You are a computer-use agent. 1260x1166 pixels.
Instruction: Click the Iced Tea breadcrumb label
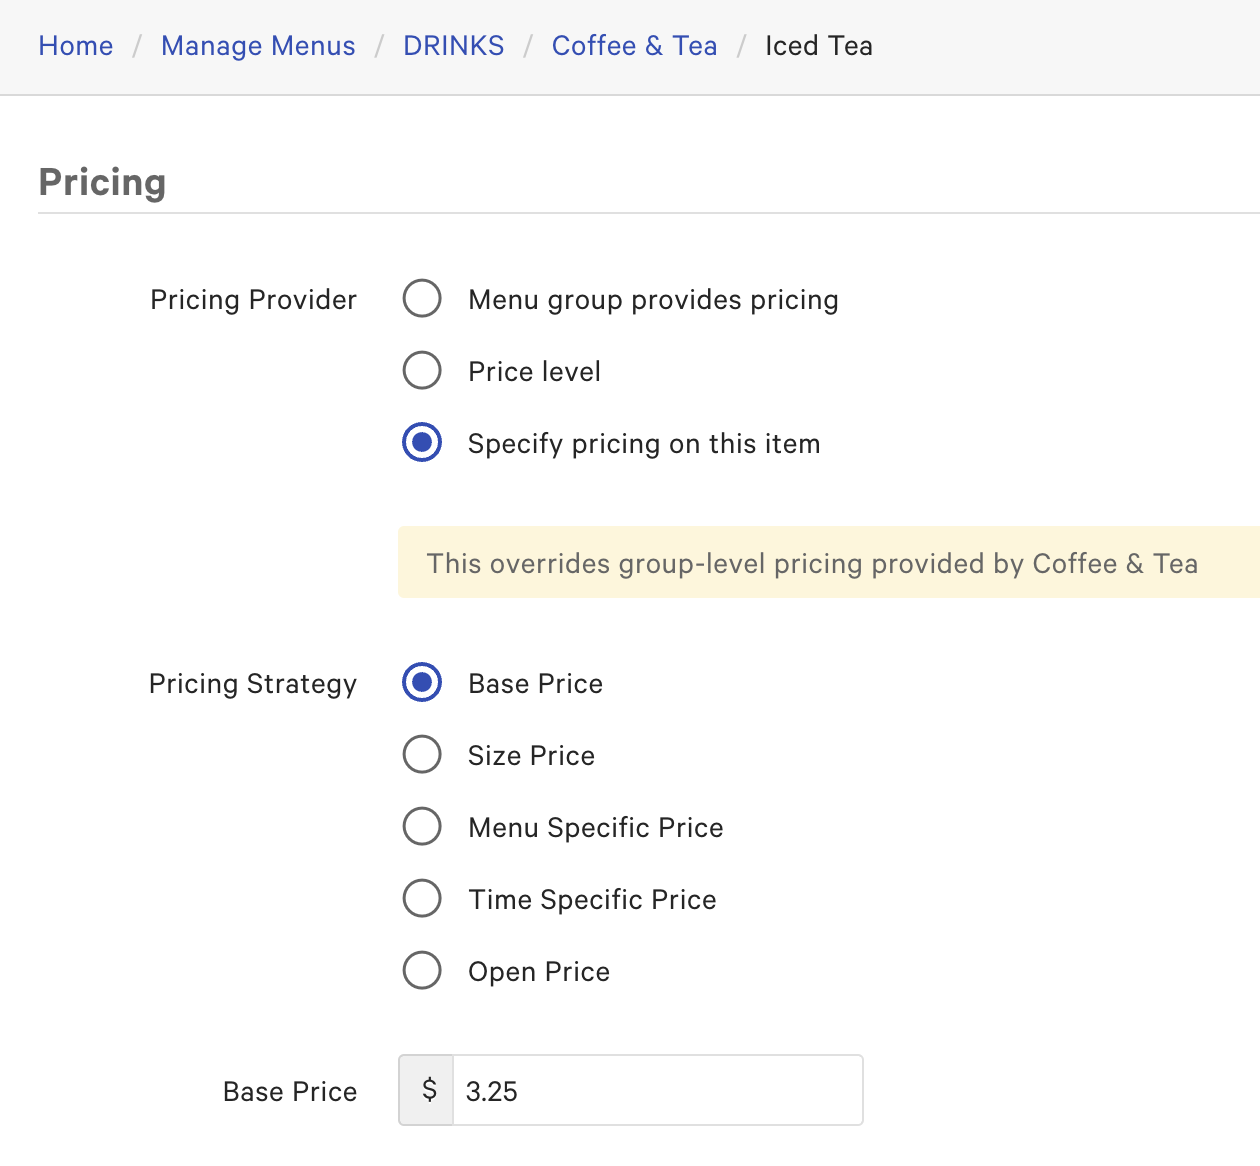point(818,46)
